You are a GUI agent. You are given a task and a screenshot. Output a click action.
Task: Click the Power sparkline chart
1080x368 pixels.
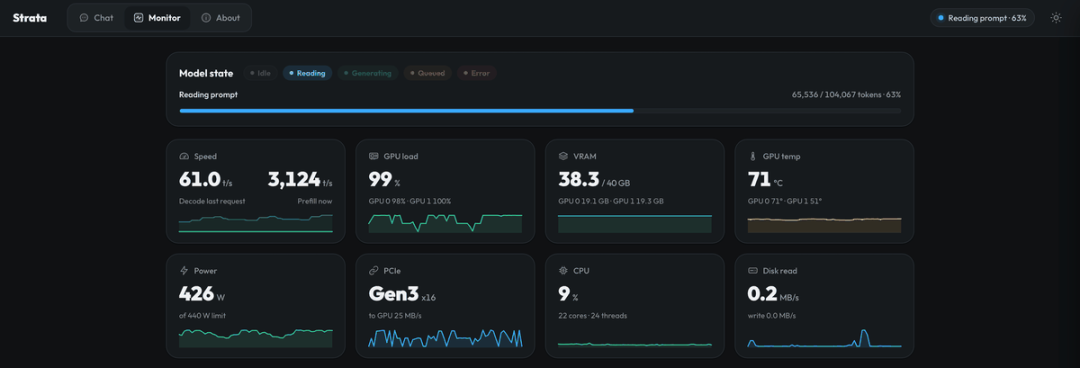point(256,338)
